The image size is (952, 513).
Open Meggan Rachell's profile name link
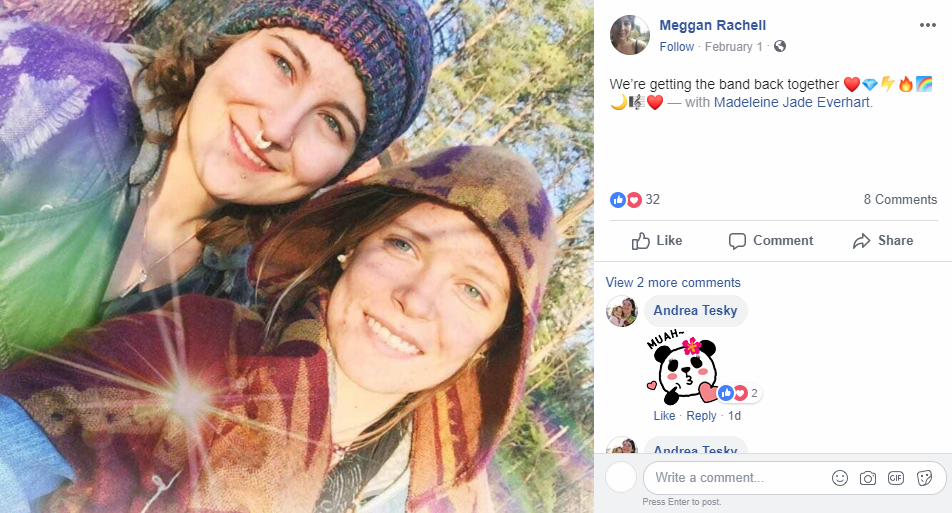click(712, 25)
